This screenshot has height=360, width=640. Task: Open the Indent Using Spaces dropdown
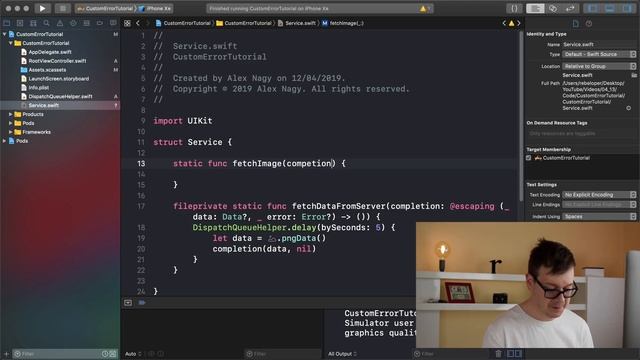coord(599,217)
